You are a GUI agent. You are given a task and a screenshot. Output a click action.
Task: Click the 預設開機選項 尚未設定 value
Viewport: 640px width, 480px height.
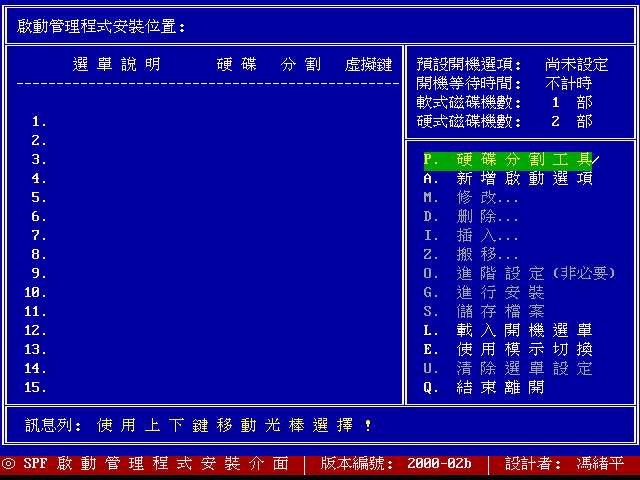576,65
